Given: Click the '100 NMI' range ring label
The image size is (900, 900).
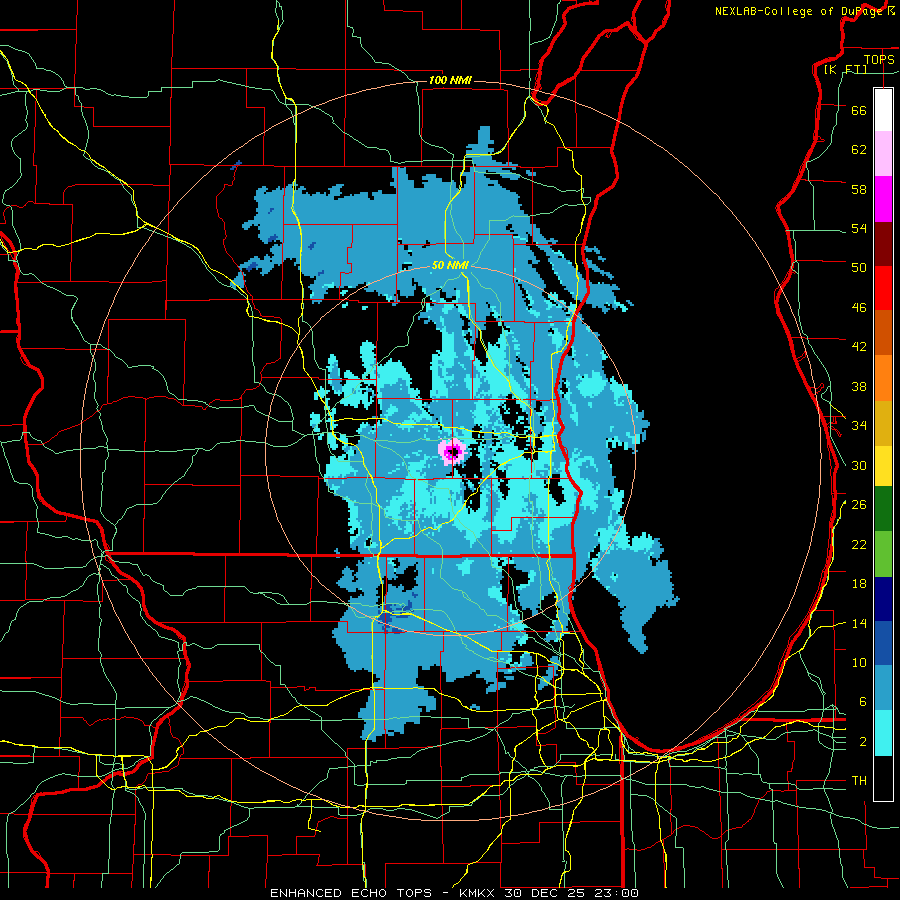Looking at the screenshot, I should [450, 80].
